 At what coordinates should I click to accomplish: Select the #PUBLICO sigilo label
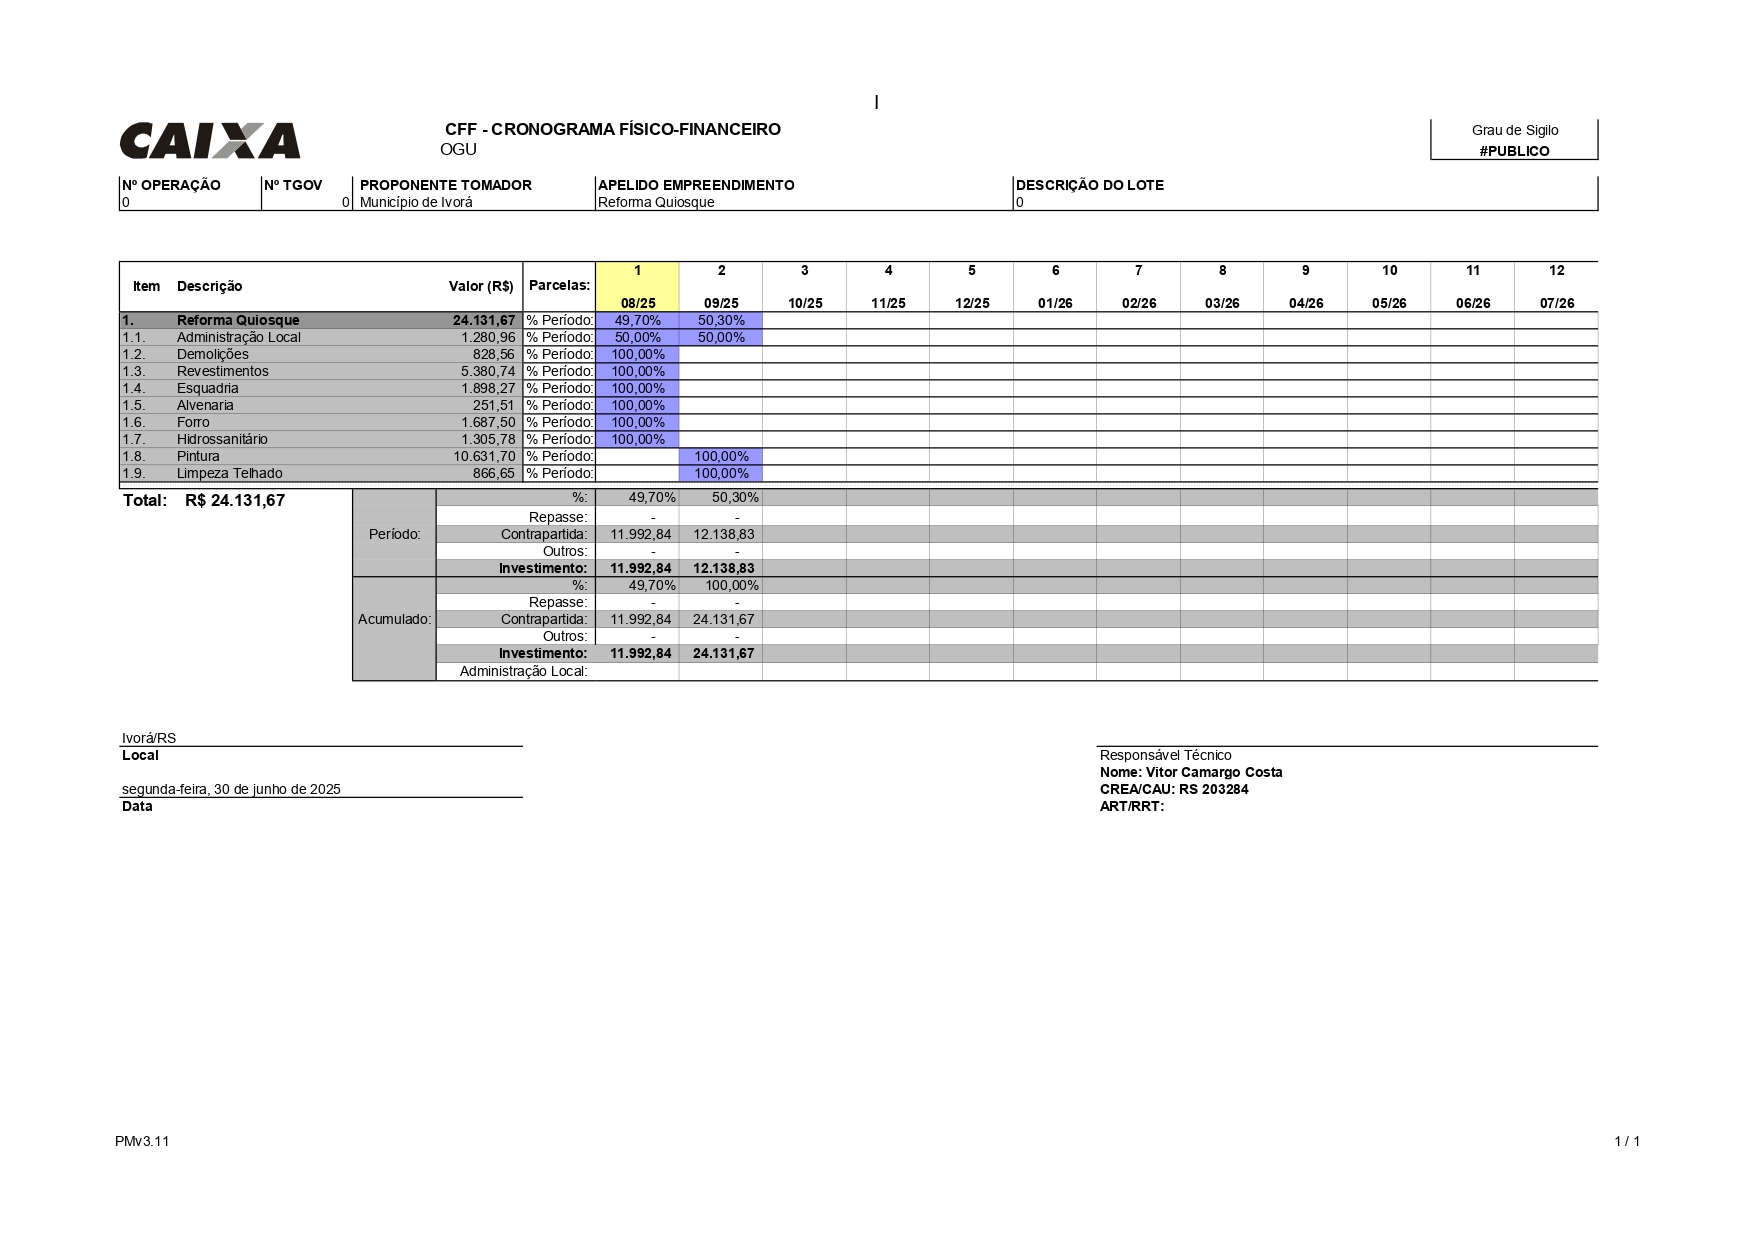(x=1514, y=151)
